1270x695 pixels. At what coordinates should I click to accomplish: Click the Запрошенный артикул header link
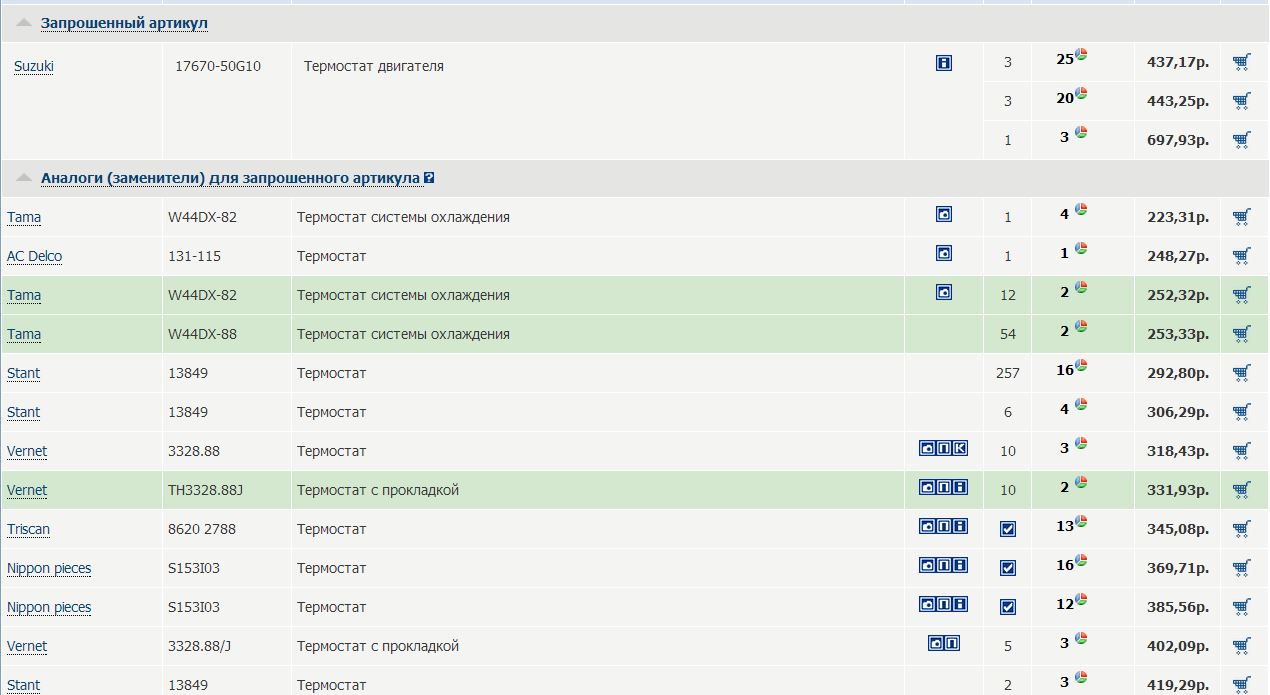(124, 23)
